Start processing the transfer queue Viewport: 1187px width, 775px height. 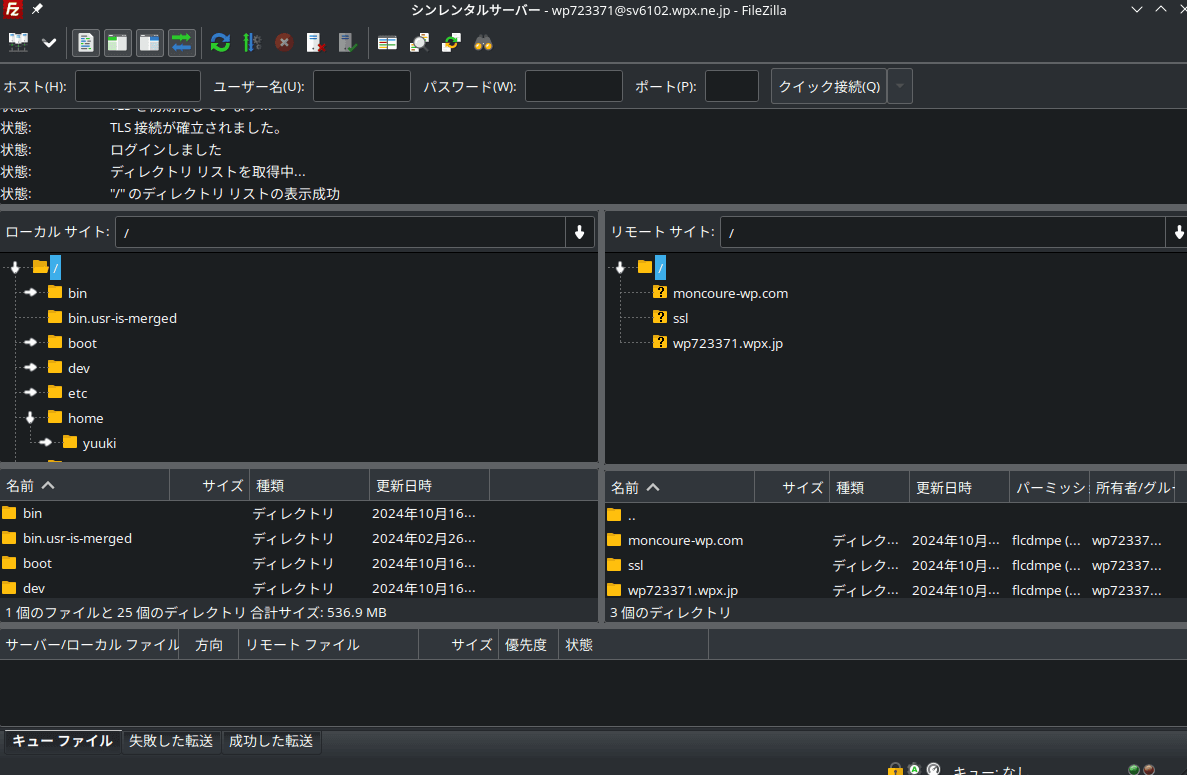252,42
